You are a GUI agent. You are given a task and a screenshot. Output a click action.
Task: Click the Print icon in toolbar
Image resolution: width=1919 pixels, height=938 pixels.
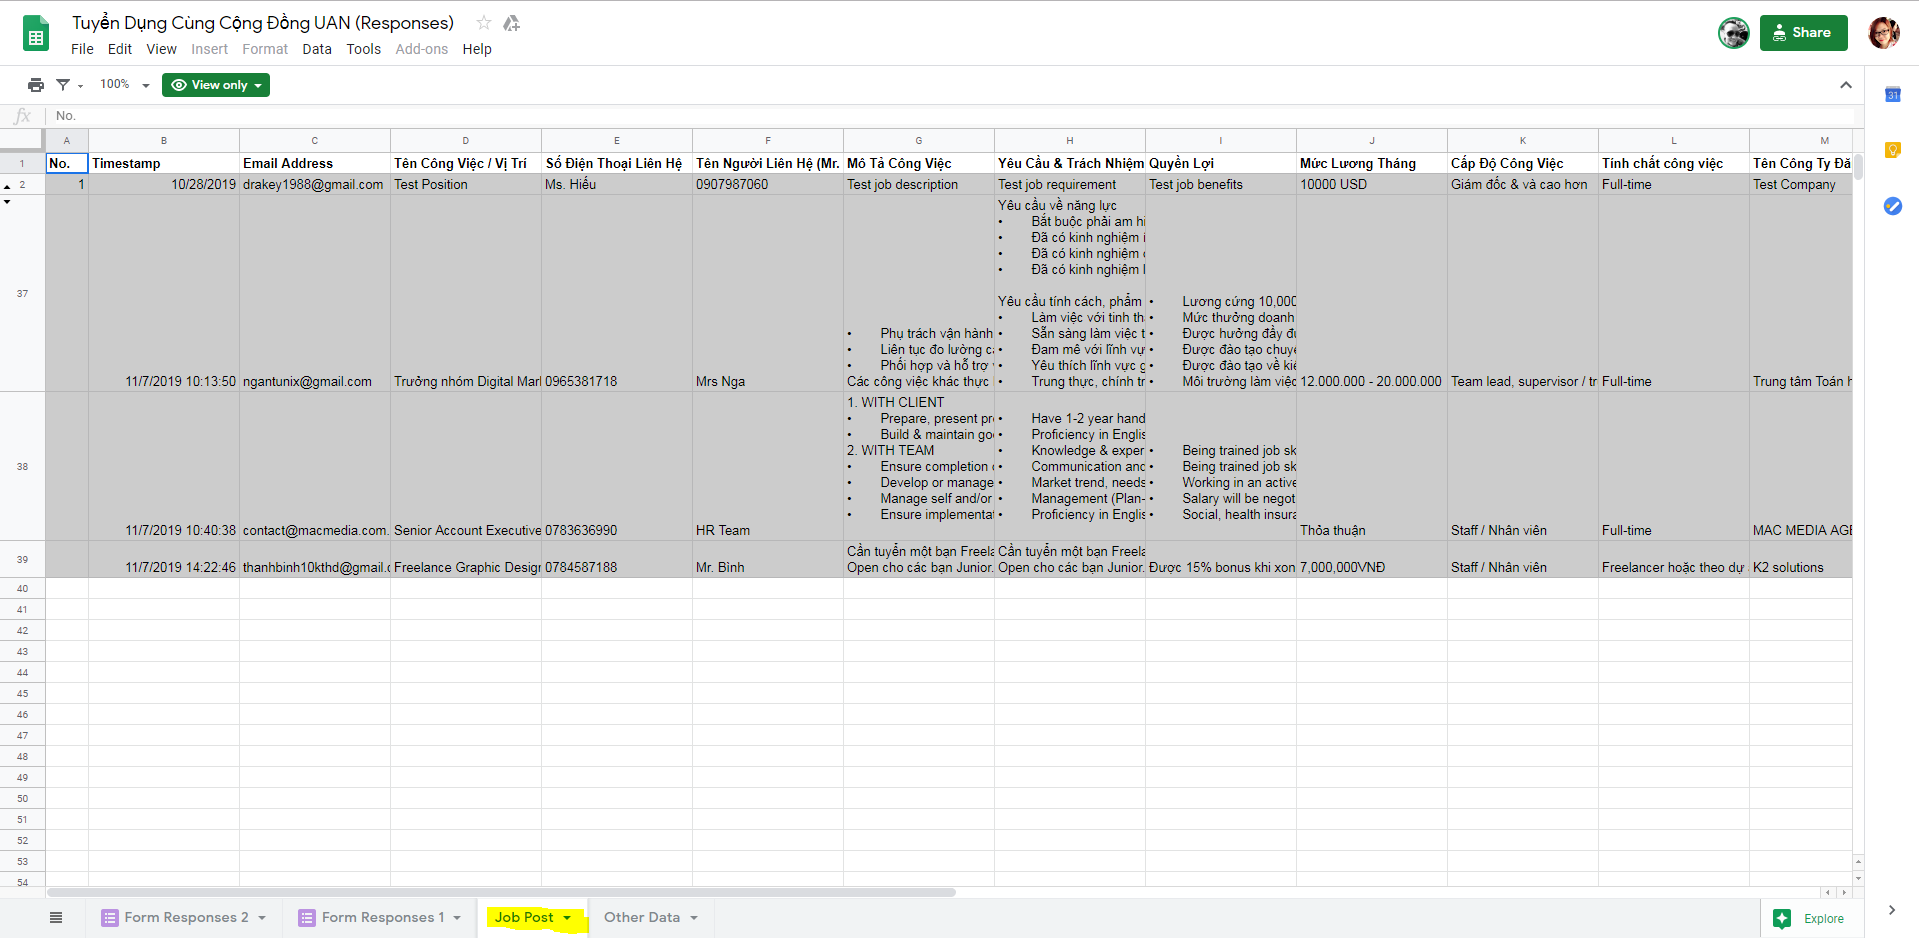[36, 85]
